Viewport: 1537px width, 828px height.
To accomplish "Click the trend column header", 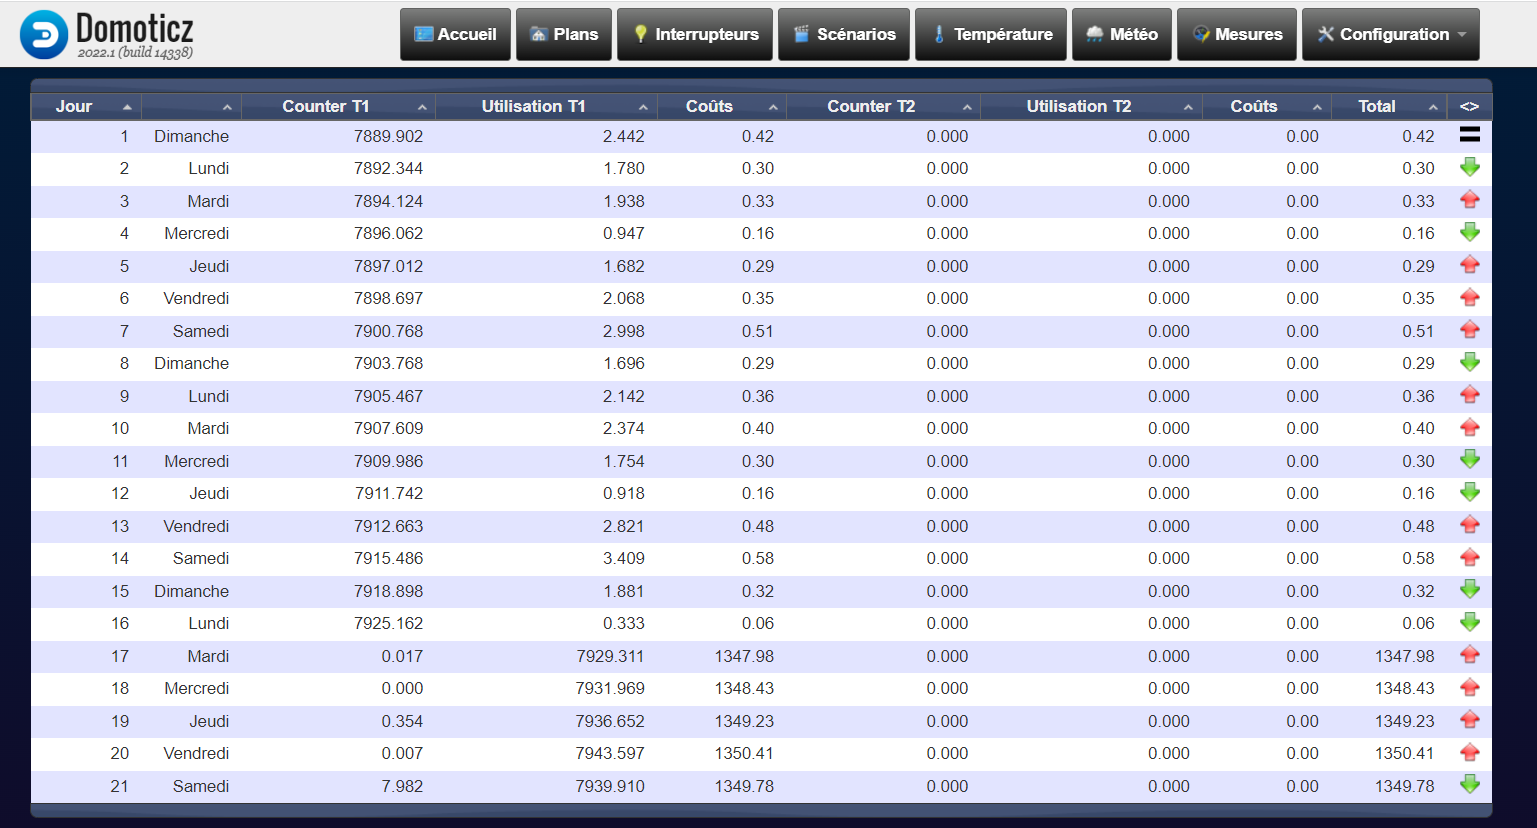I will click(x=1469, y=106).
